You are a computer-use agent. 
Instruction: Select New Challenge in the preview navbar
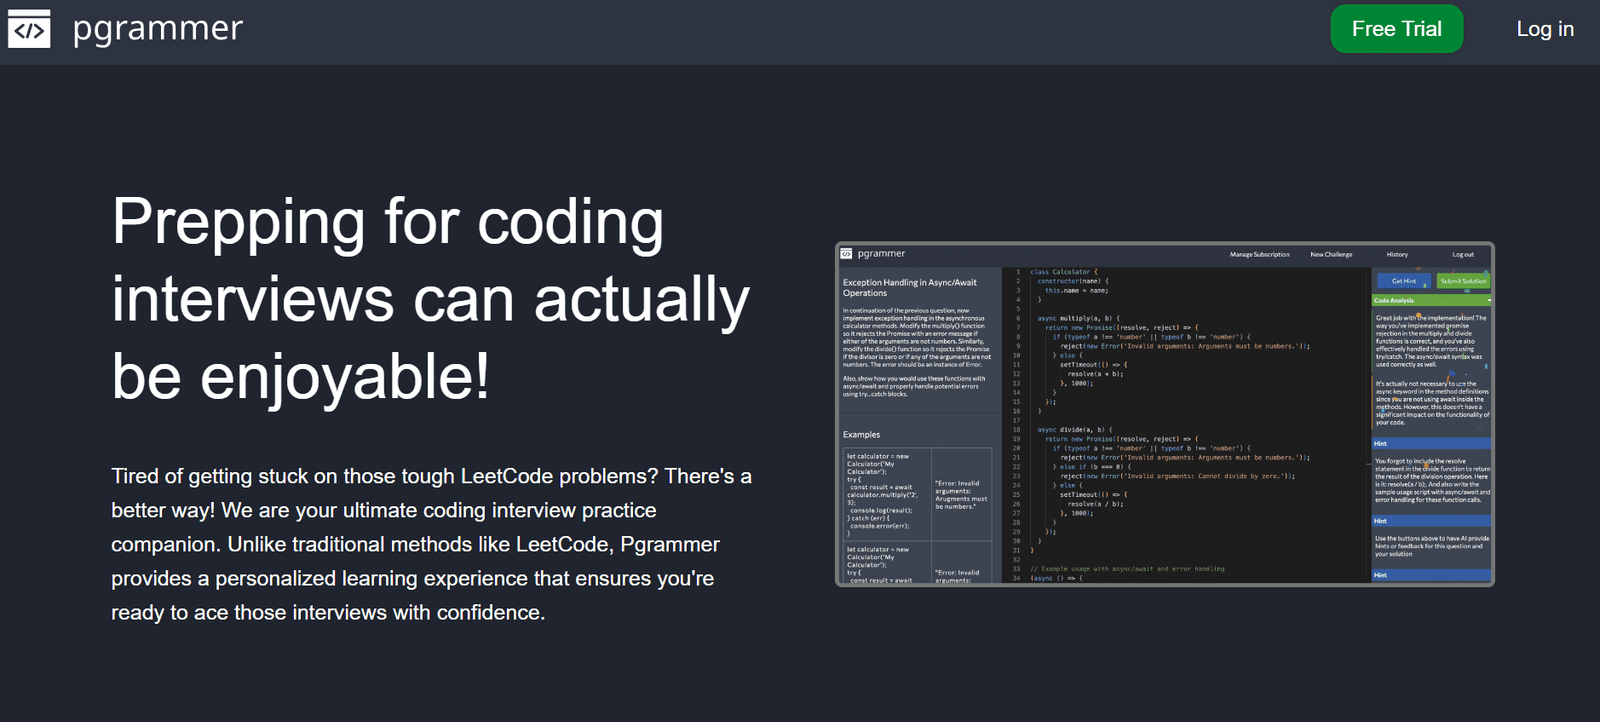[1331, 255]
